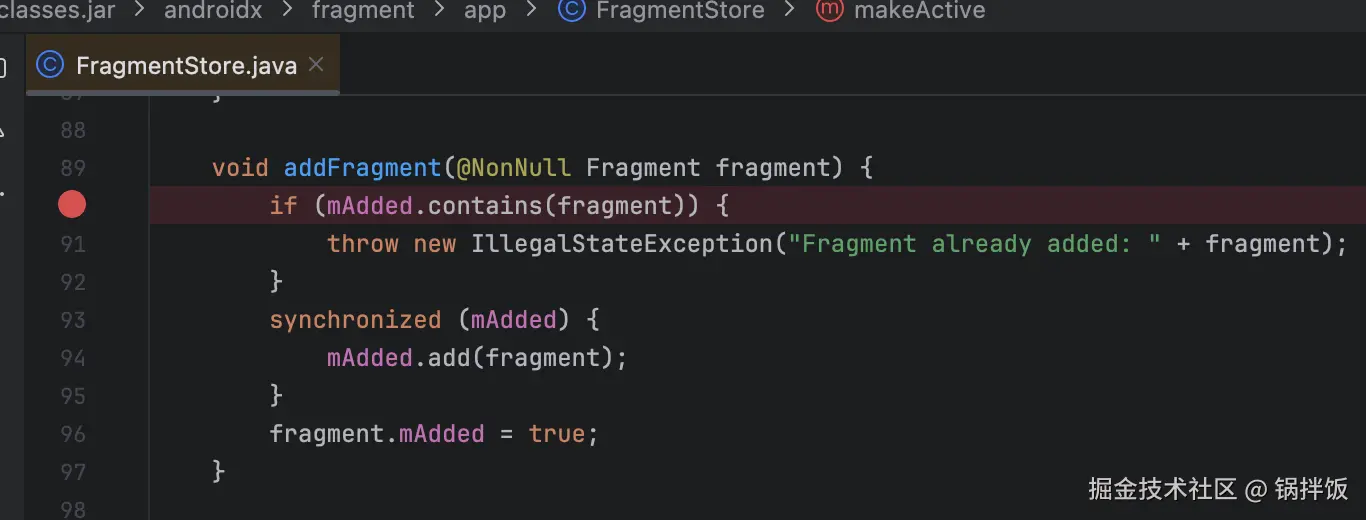Remove the red breakpoint on line 90
The width and height of the screenshot is (1366, 520).
click(x=72, y=205)
